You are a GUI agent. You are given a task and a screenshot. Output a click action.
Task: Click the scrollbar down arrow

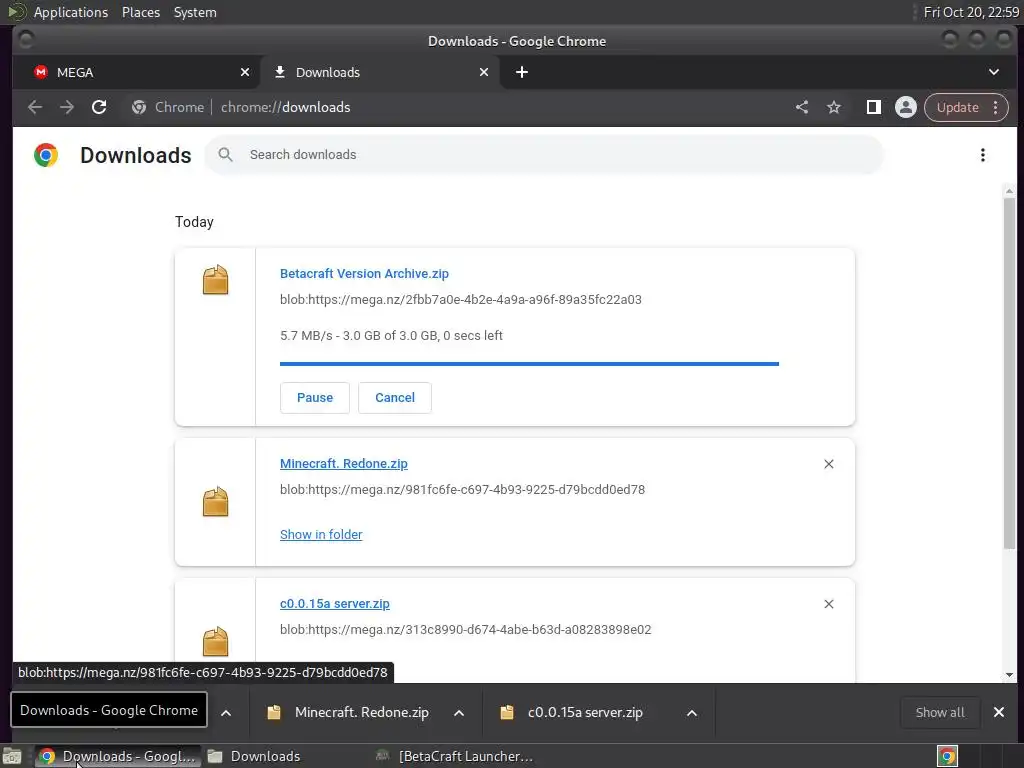point(1009,675)
